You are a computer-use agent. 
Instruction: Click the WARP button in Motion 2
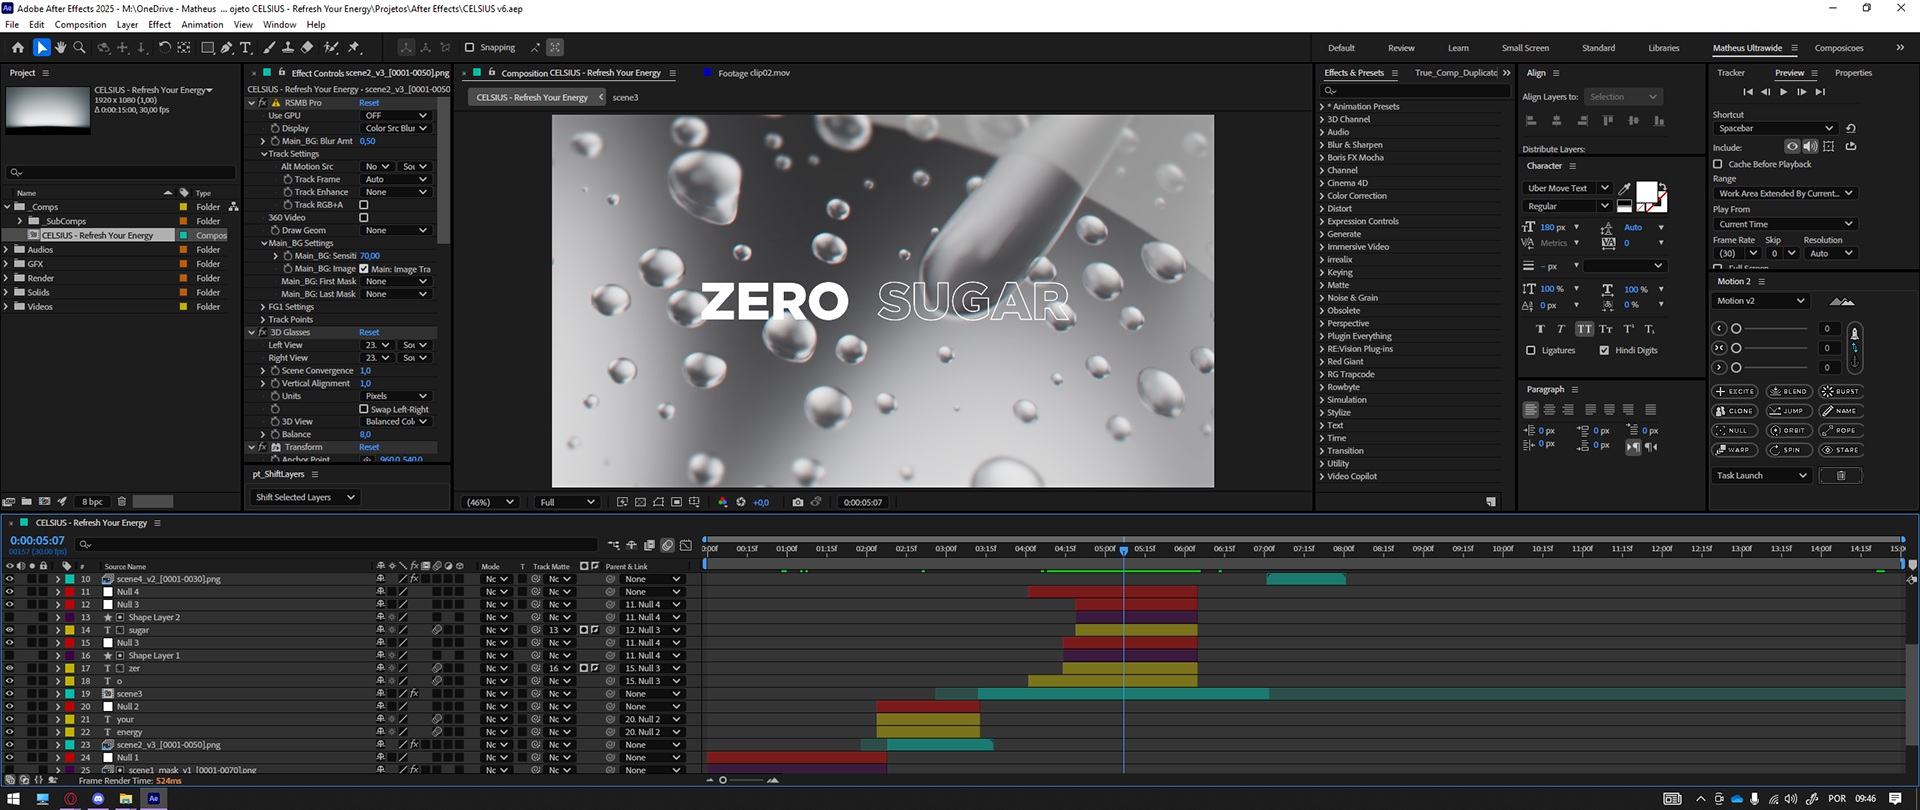click(1735, 450)
